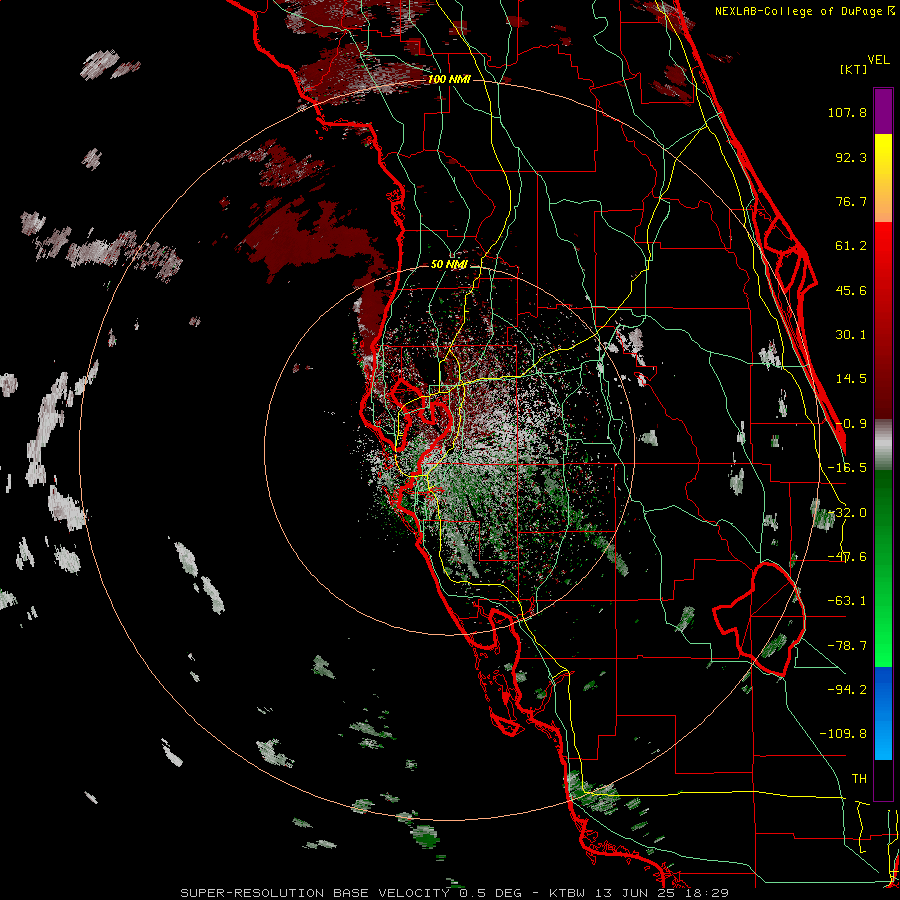This screenshot has height=900, width=900.
Task: Click the 14.5 velocity scale value
Action: pos(851,379)
